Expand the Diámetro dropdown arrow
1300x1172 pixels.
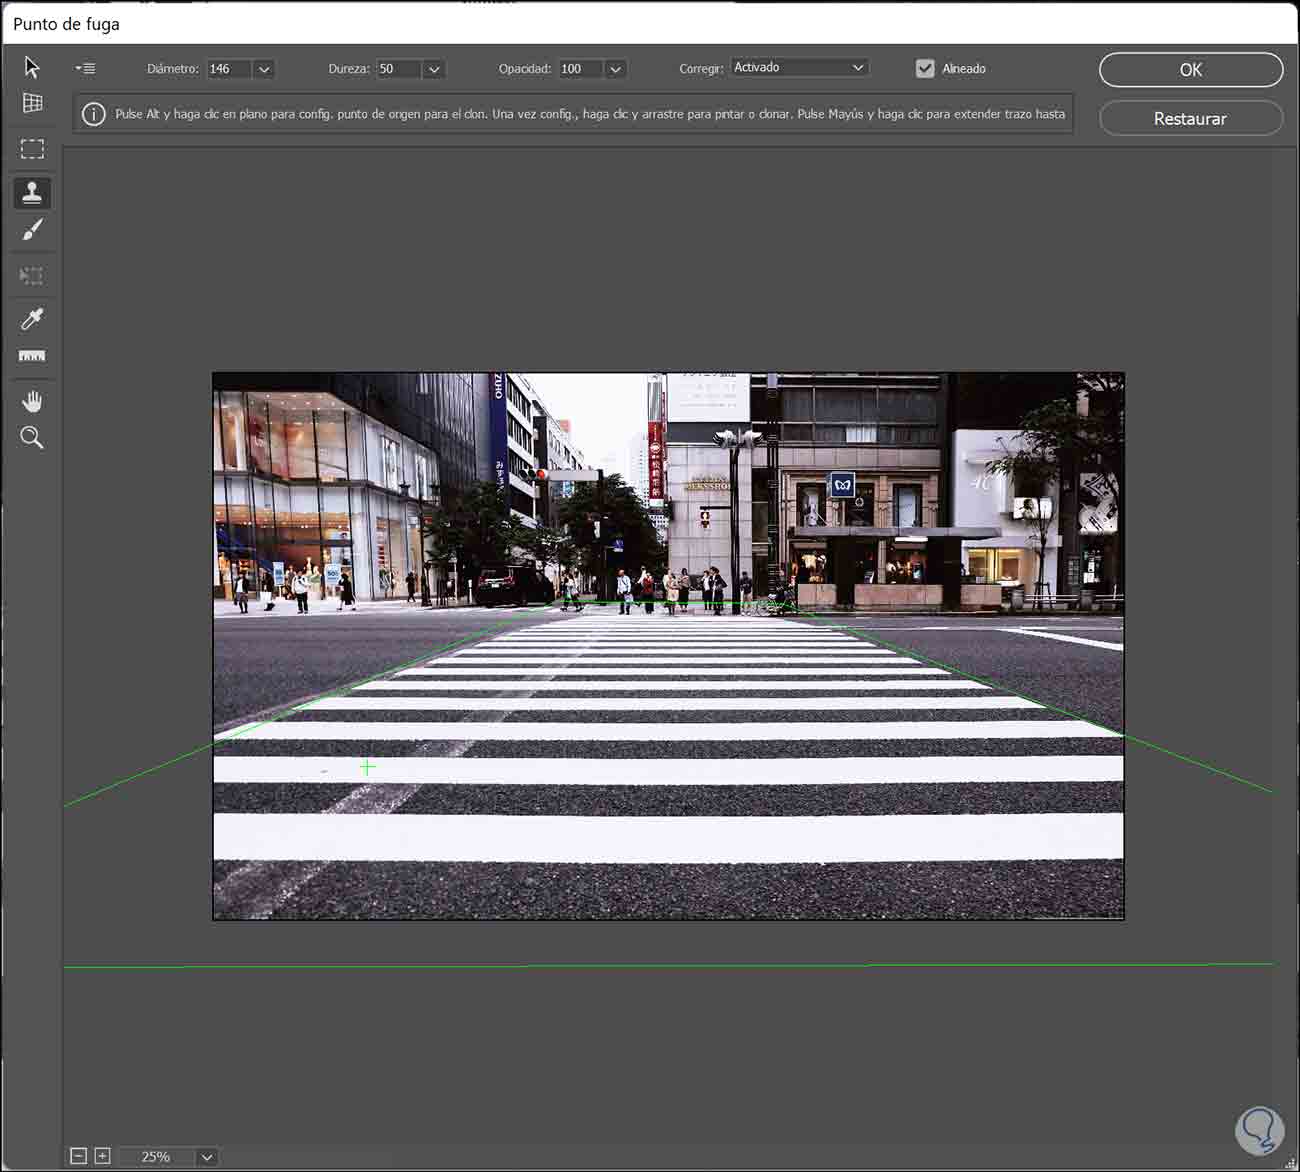pos(264,69)
